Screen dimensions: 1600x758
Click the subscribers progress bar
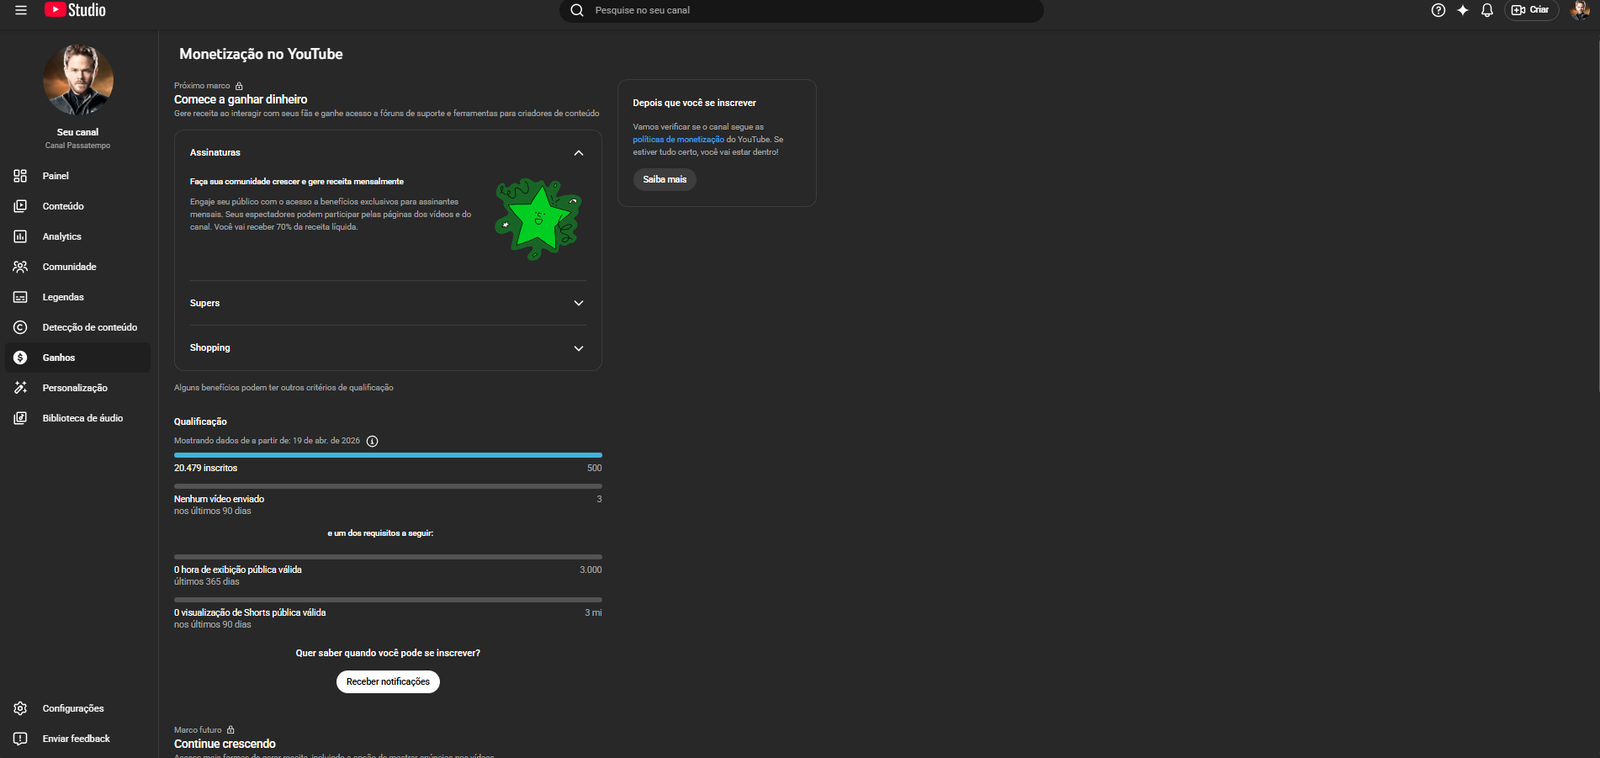coord(387,455)
